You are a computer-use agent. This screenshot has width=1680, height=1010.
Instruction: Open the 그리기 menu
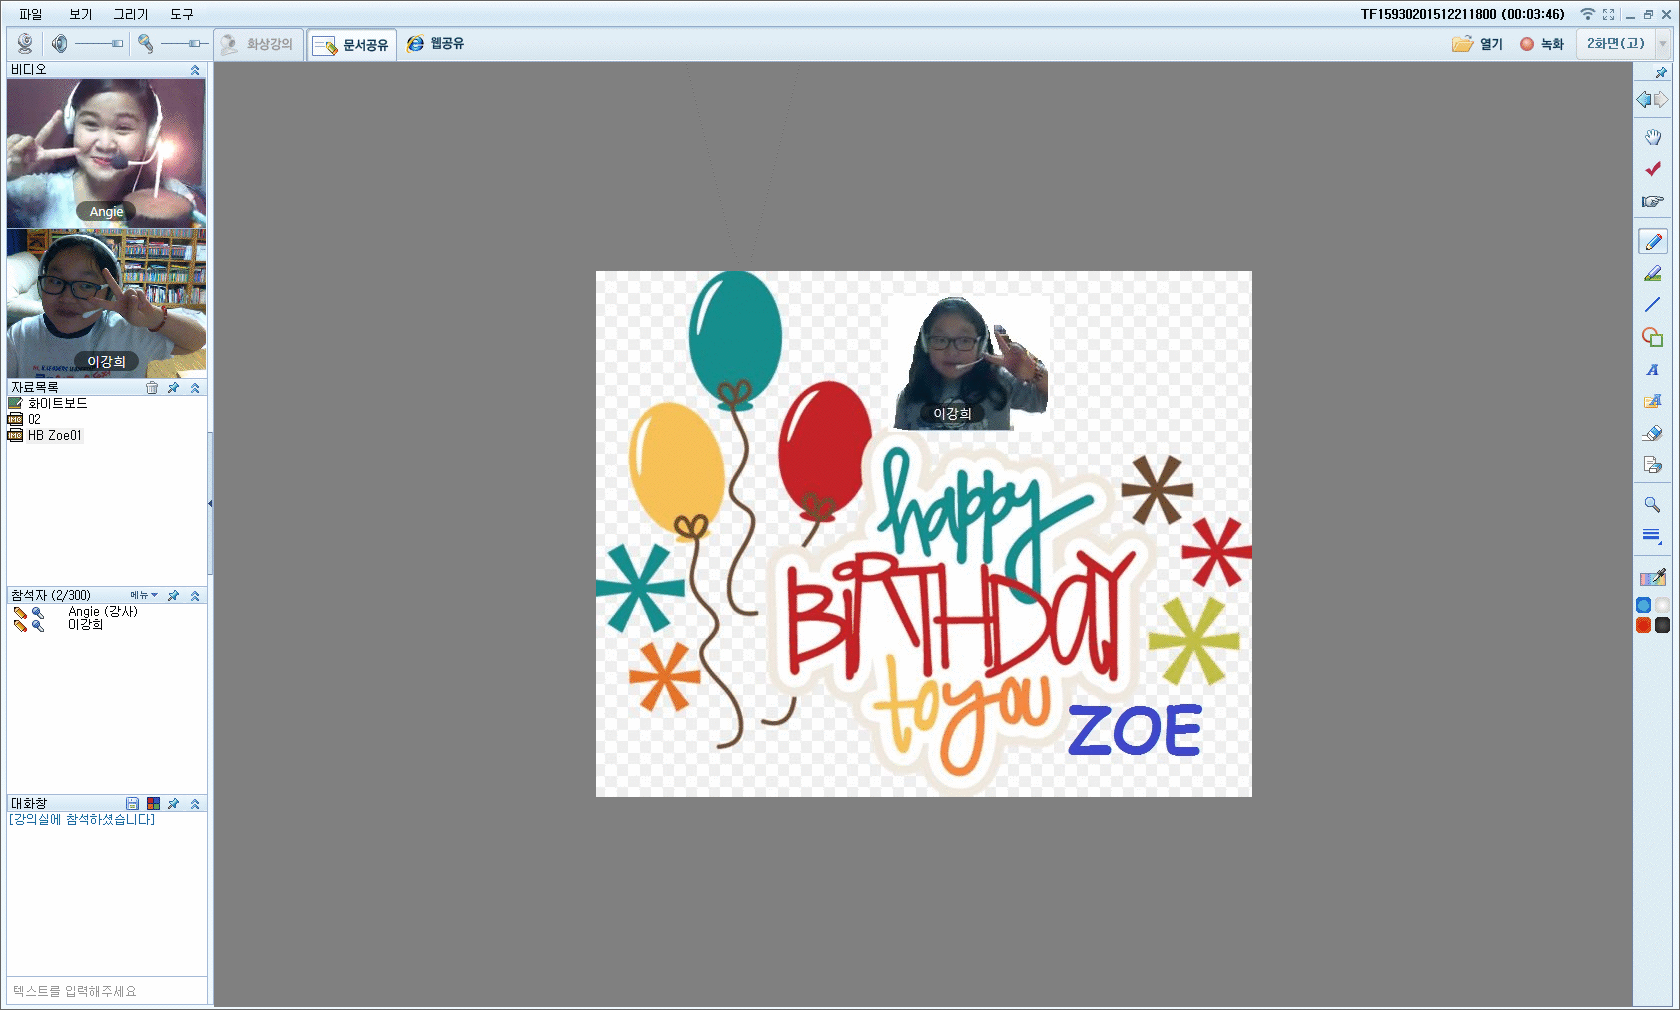click(130, 14)
